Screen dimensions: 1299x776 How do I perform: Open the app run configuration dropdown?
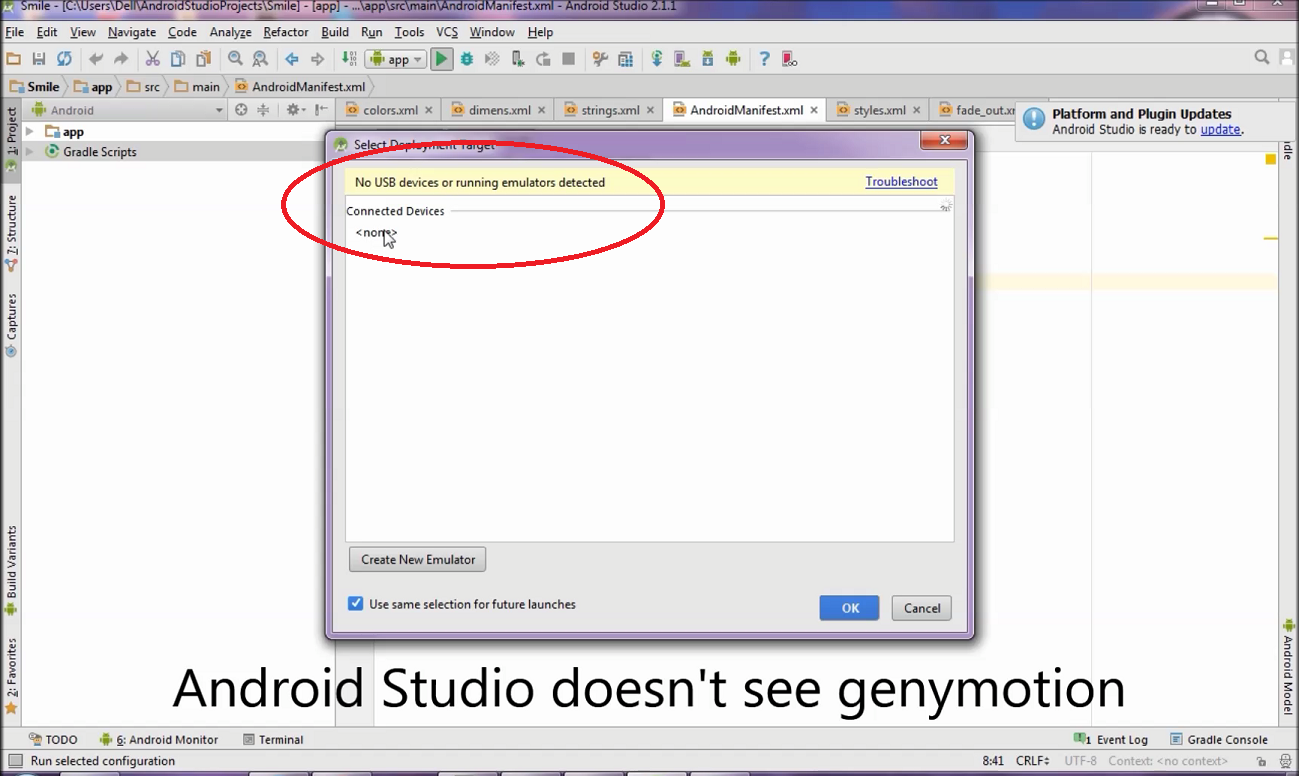click(396, 59)
